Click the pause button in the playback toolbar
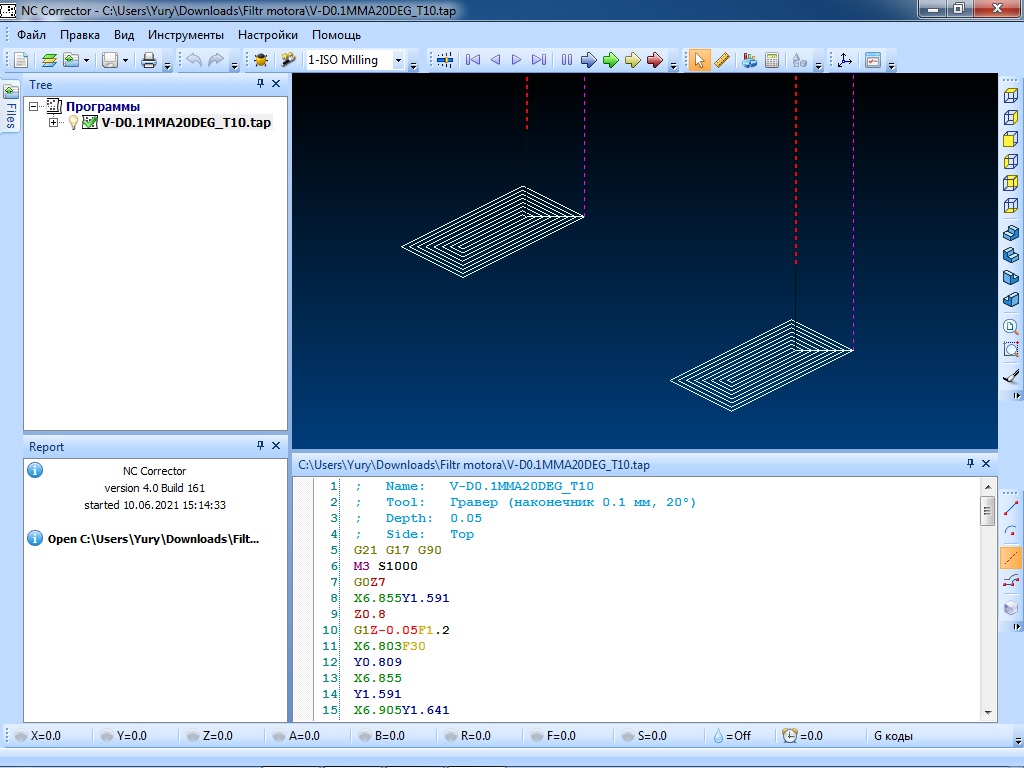The image size is (1024, 768). (x=567, y=60)
